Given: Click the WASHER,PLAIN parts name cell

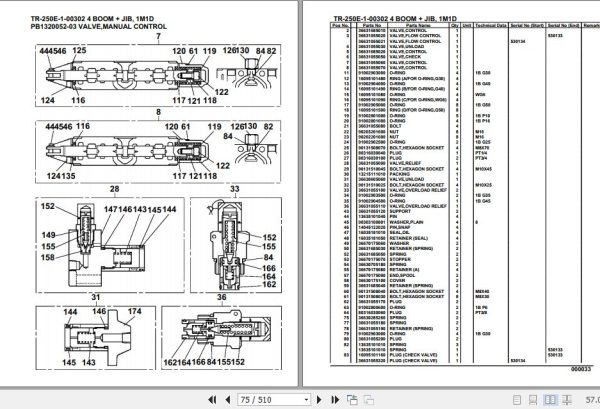Looking at the screenshot, I should [406, 222].
